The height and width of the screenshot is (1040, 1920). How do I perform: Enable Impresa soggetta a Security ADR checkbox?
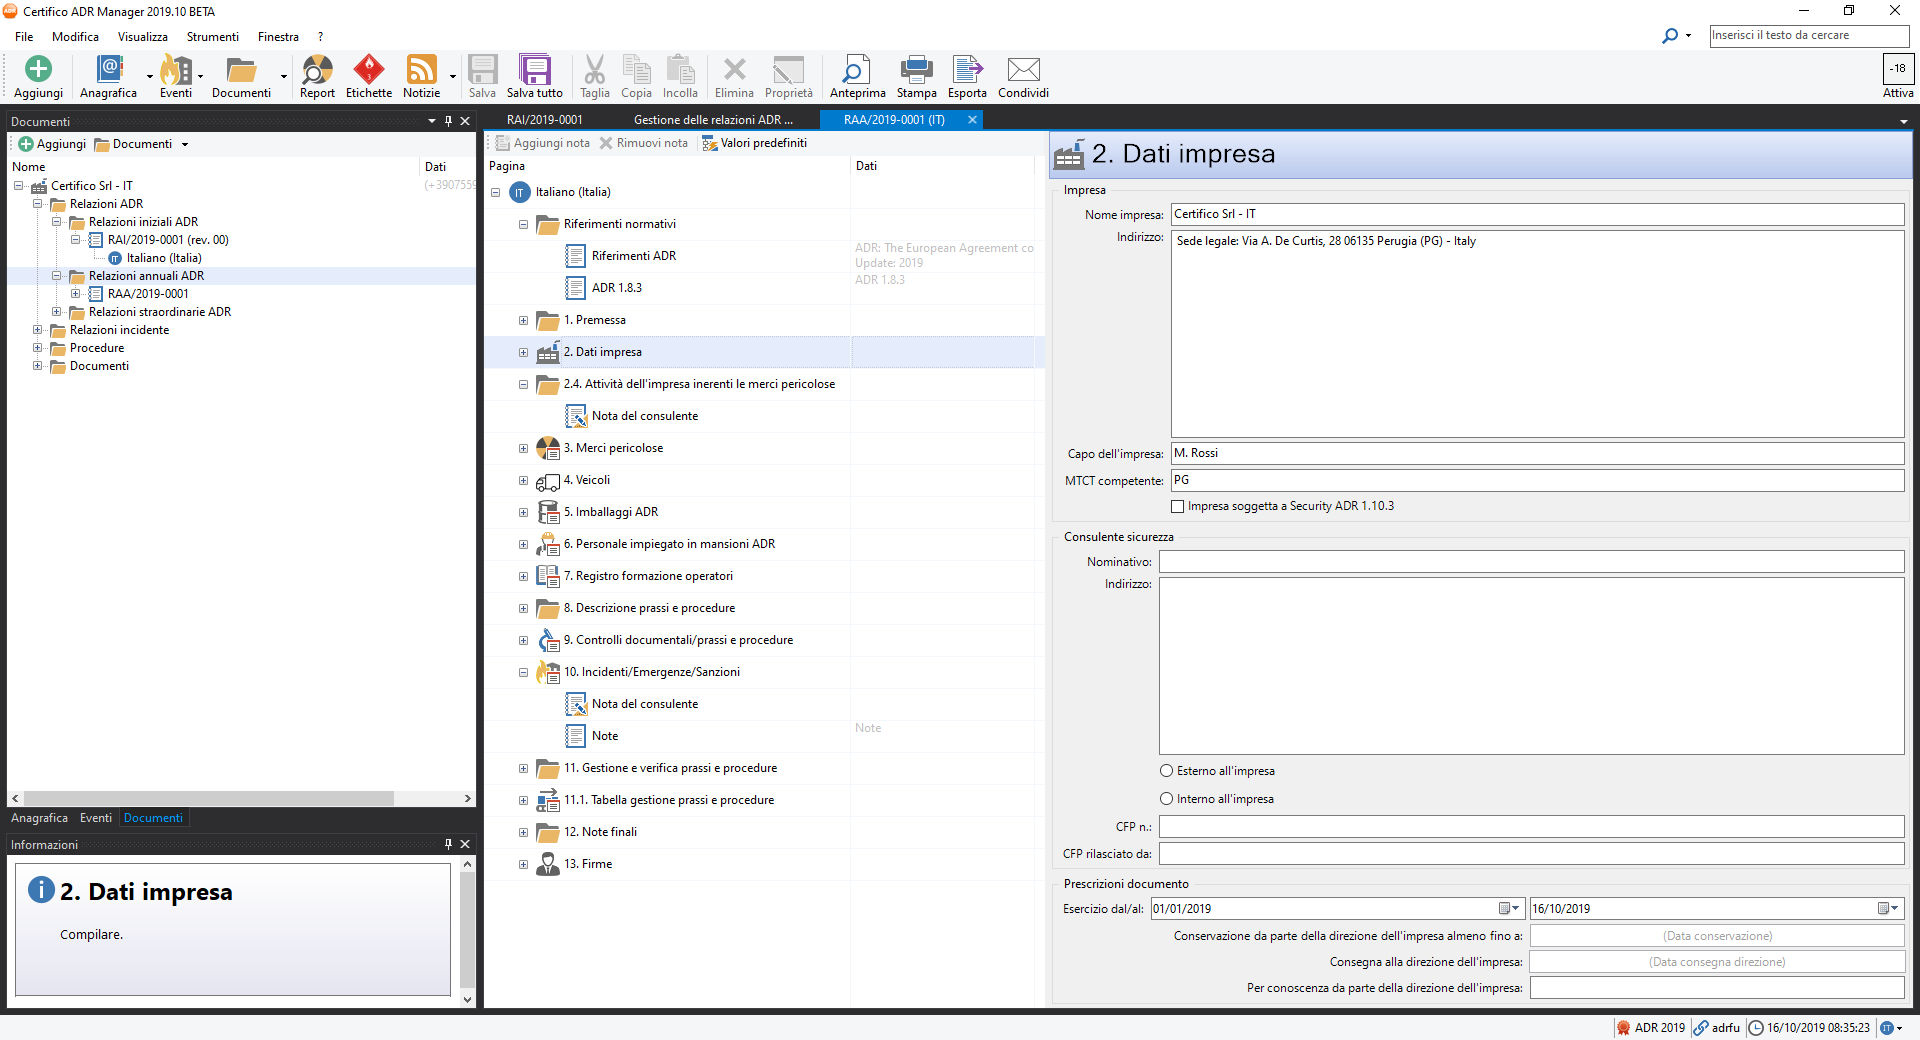click(1178, 507)
